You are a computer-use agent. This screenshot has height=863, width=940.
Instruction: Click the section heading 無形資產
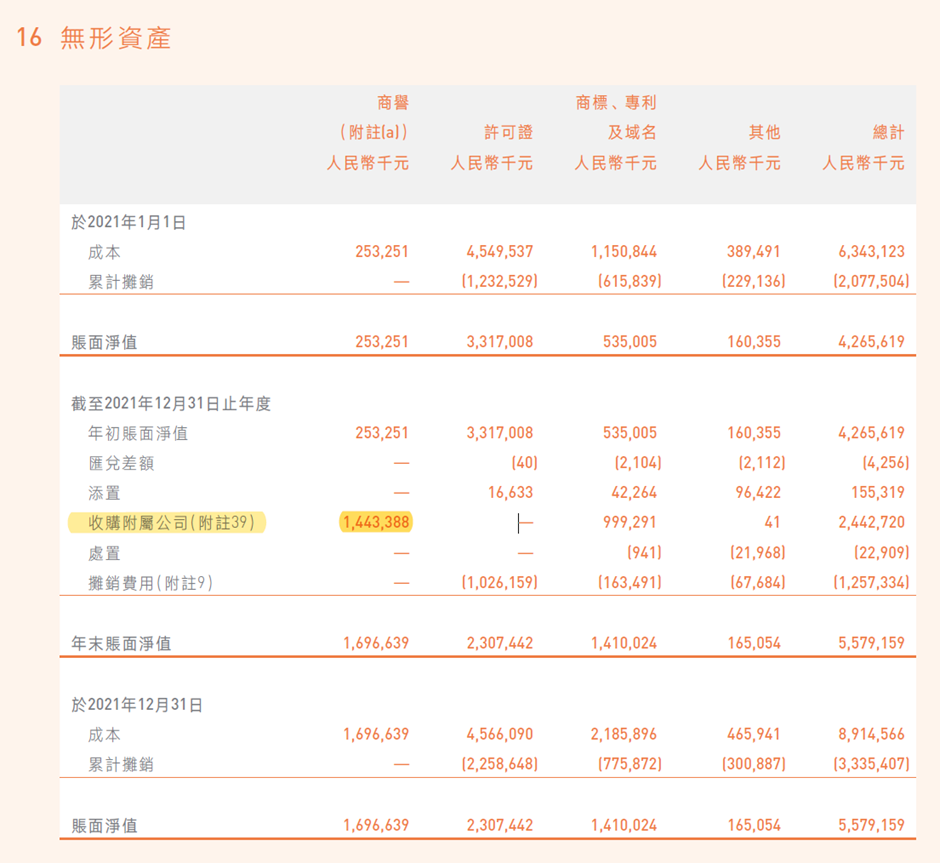coord(116,38)
